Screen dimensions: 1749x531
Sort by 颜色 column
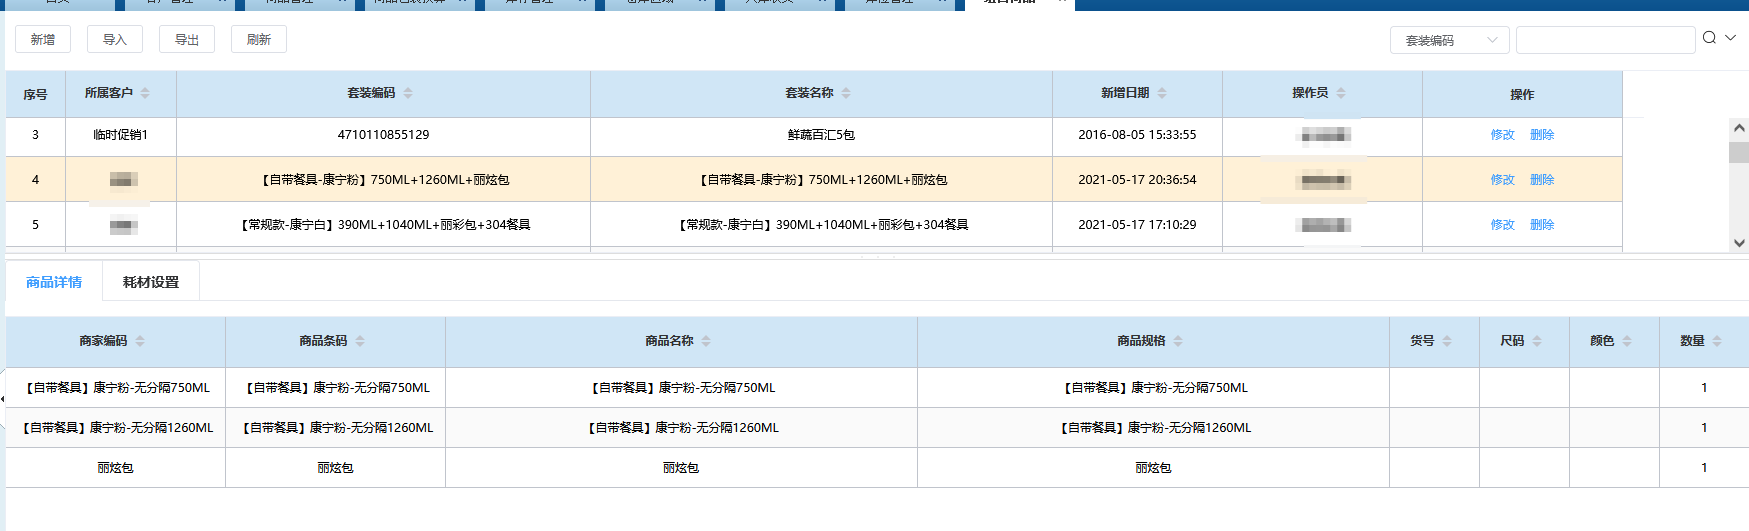coord(1627,341)
